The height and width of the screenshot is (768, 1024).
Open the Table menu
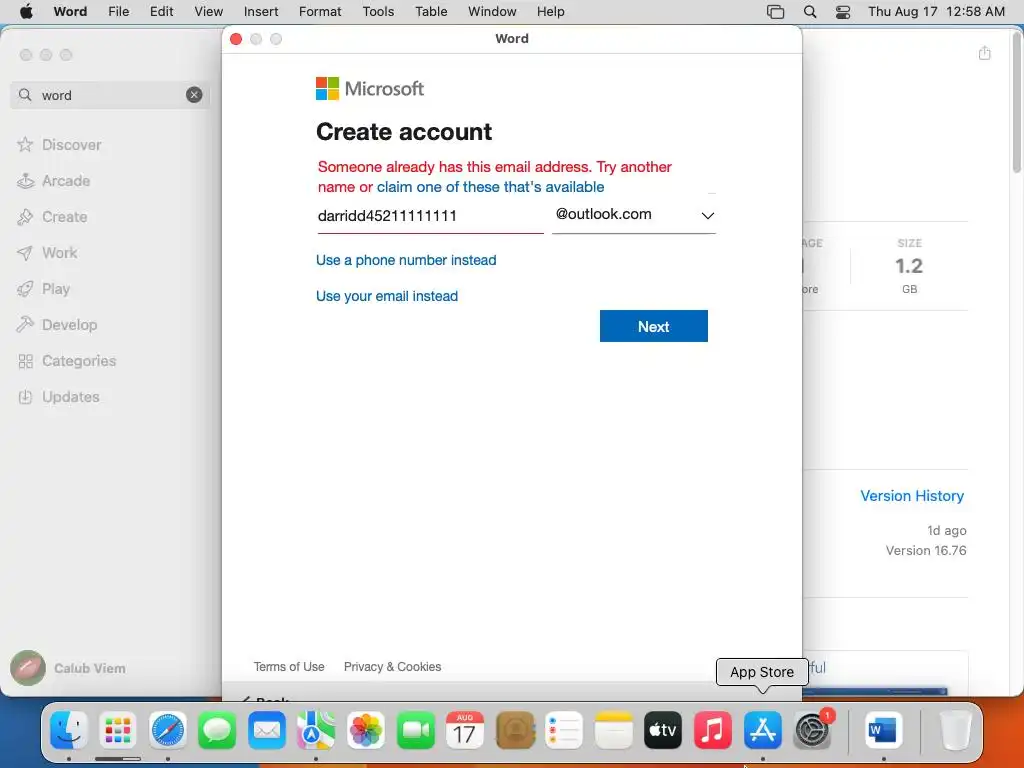(x=431, y=12)
